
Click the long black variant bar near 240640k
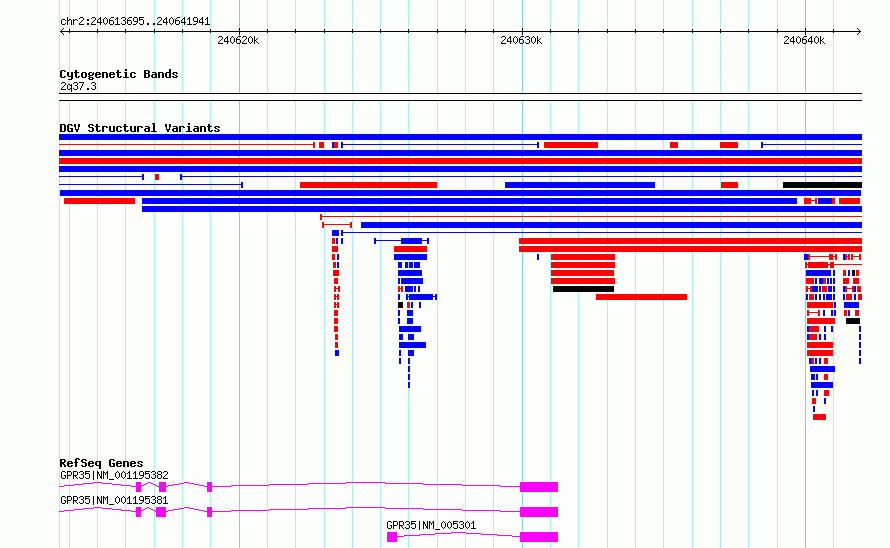[x=822, y=185]
